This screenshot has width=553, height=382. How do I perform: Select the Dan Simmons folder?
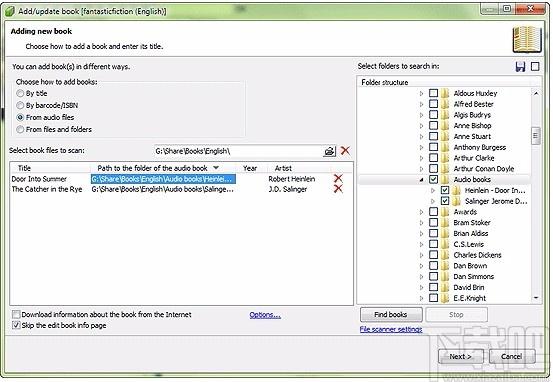pos(473,276)
